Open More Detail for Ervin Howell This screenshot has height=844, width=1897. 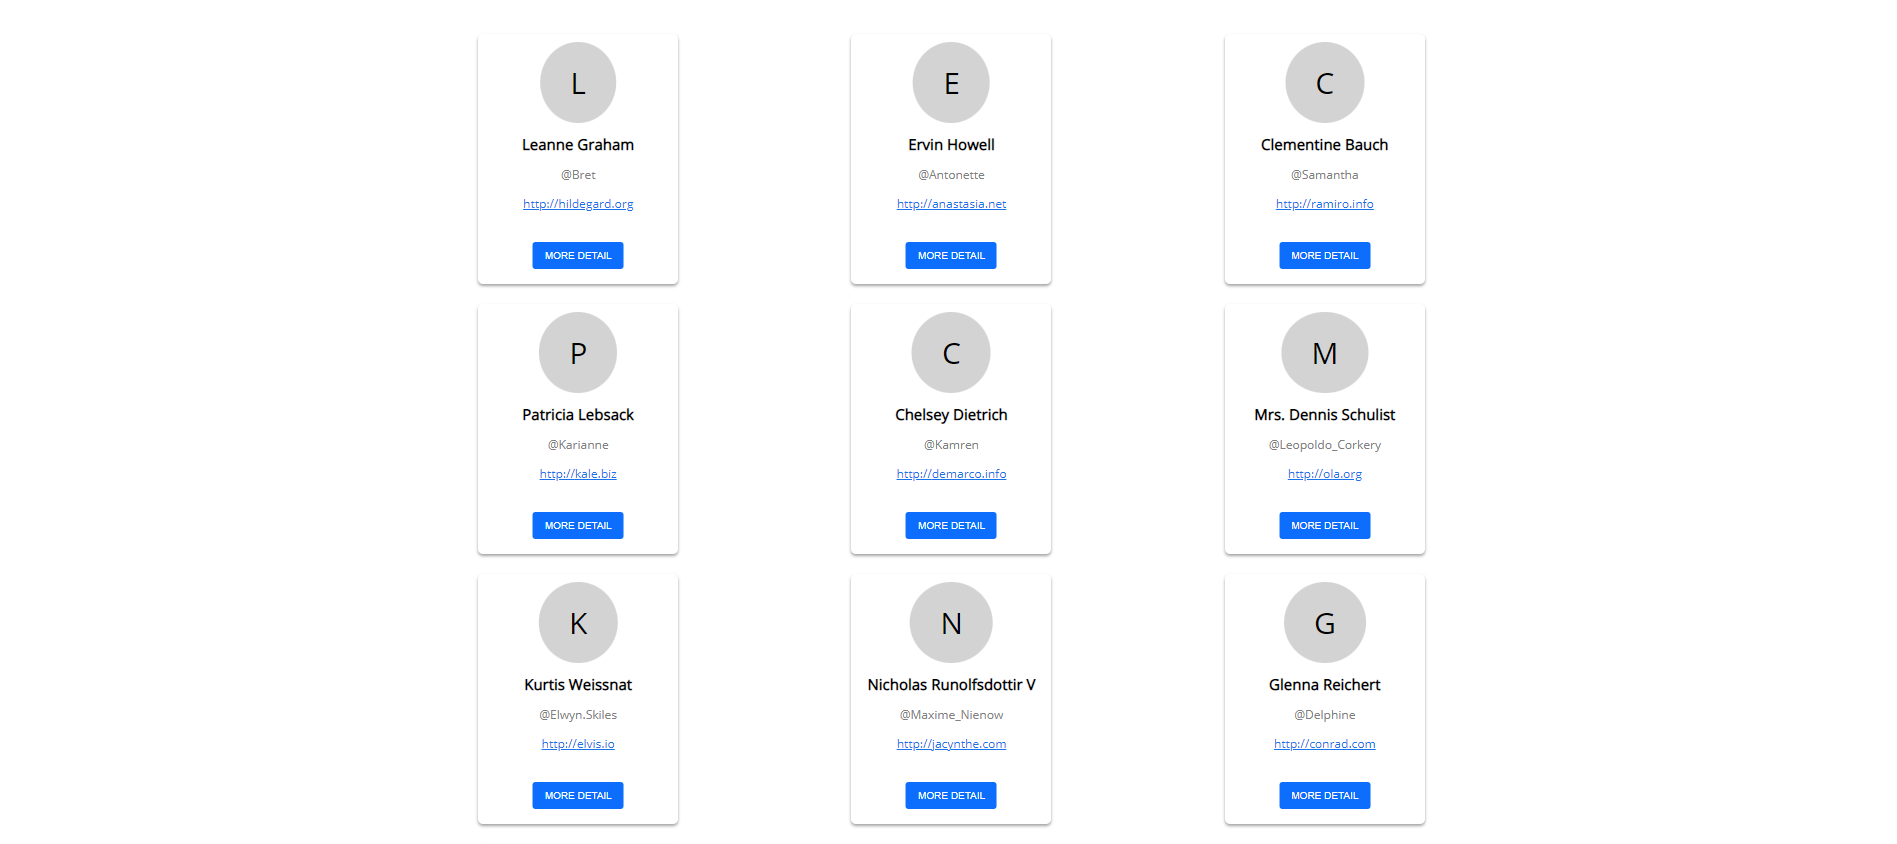[951, 256]
